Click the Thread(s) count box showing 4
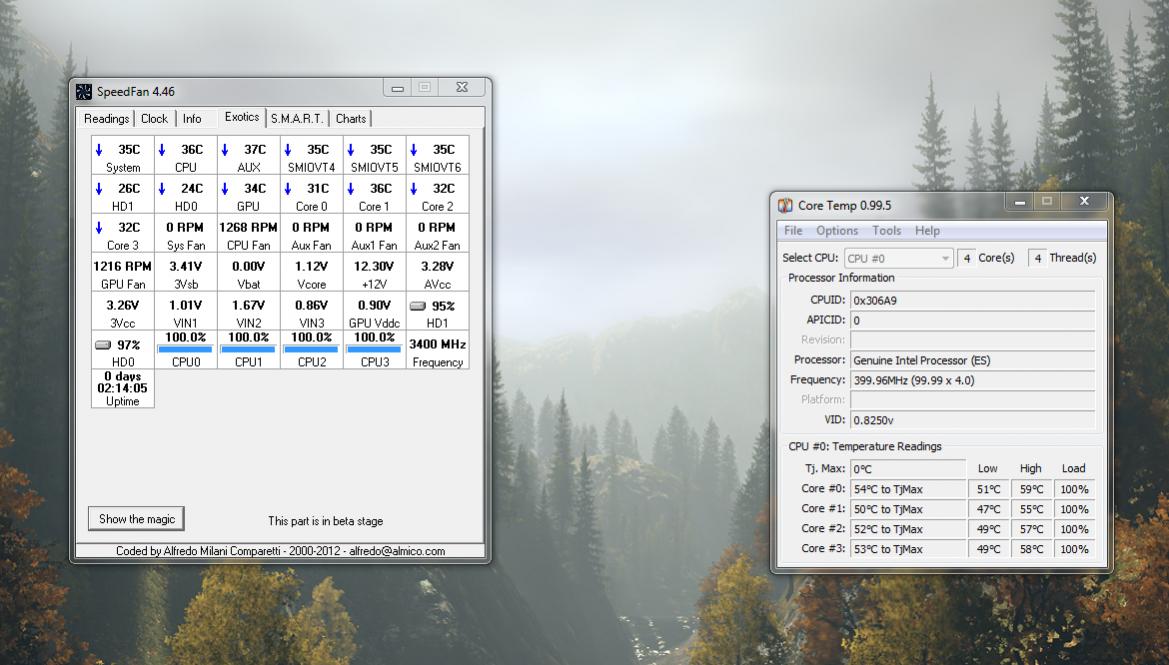The width and height of the screenshot is (1169, 665). point(1037,258)
